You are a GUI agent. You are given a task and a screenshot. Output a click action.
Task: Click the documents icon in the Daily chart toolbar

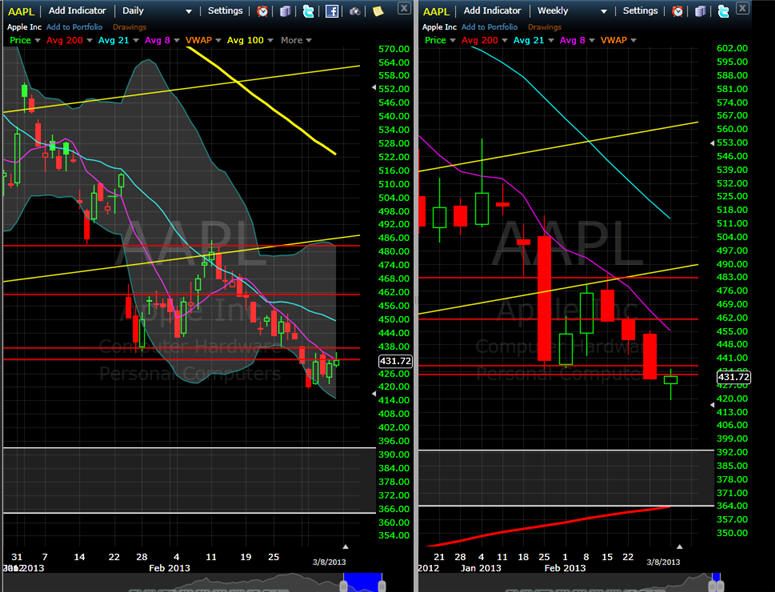(x=285, y=11)
